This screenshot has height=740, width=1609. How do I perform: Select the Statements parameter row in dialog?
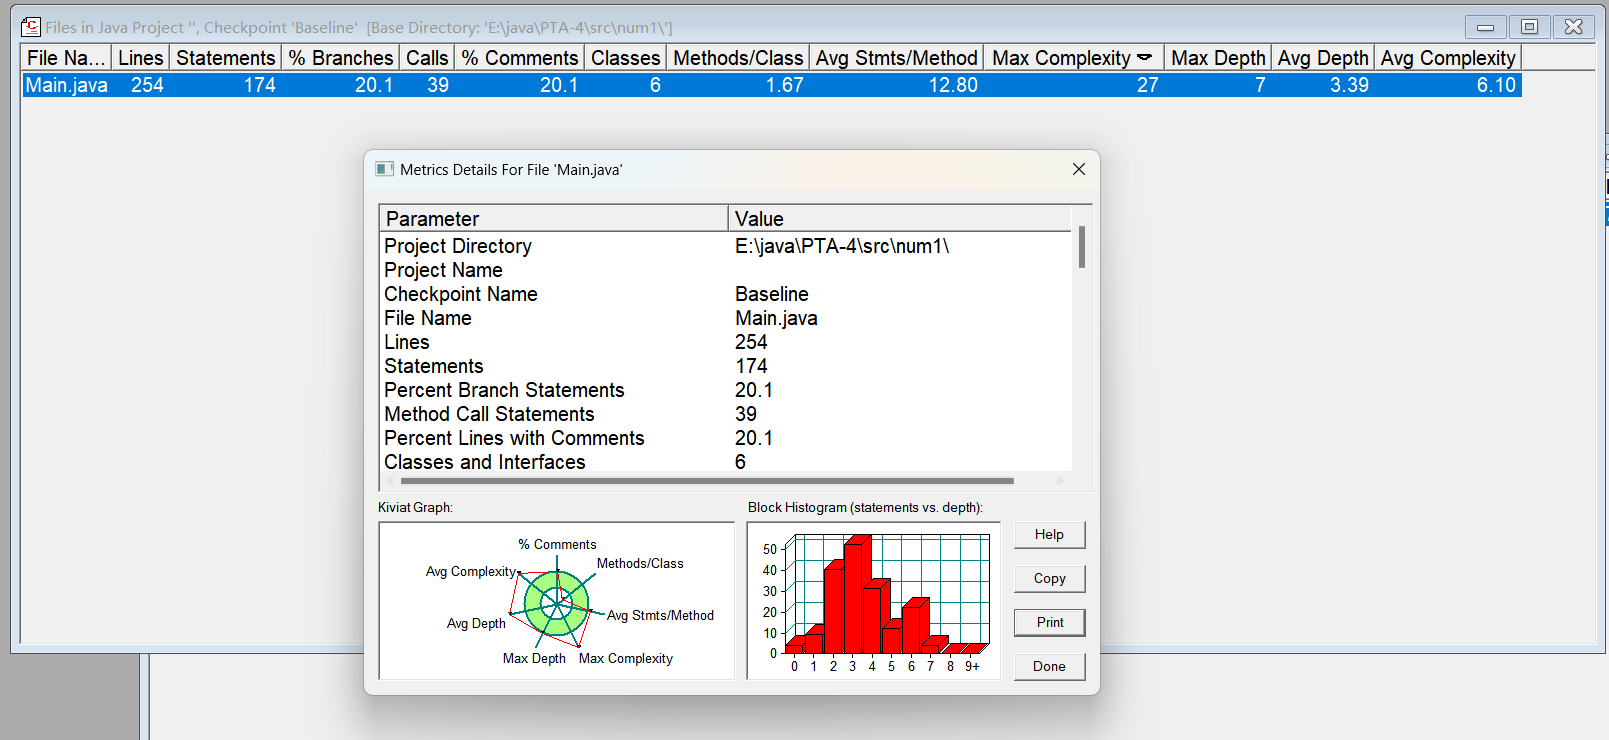point(726,366)
